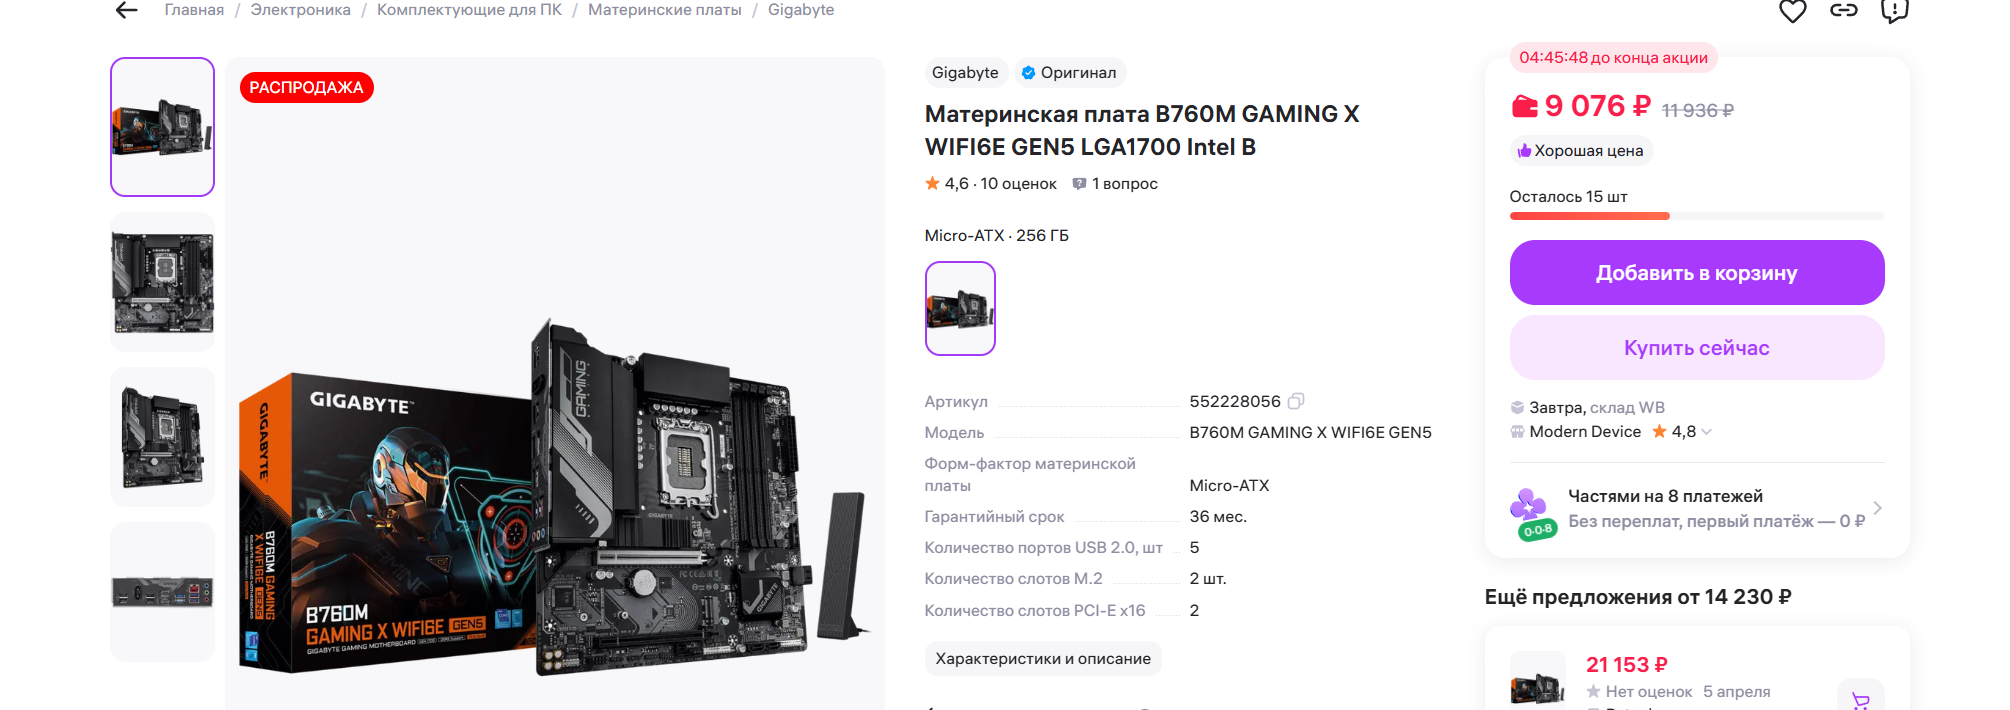View second motherboard top-view thumbnail
2010x710 pixels.
162,282
